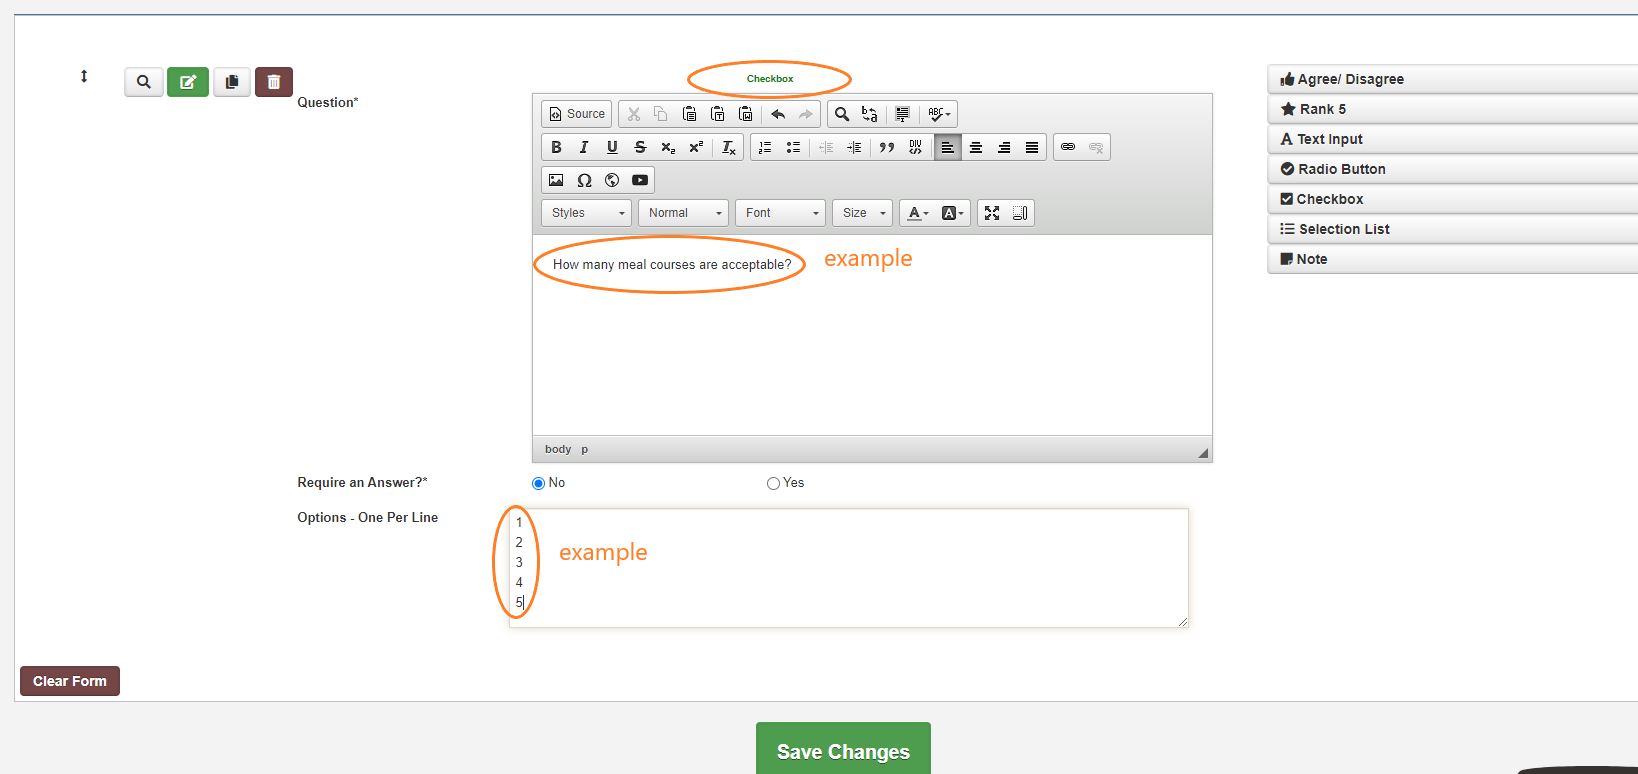This screenshot has height=774, width=1638.
Task: Insert a special character with the Omega icon
Action: 584,180
